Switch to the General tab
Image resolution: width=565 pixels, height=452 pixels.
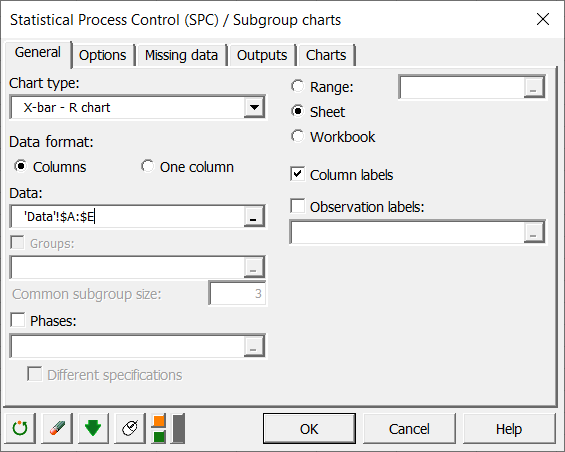coord(38,53)
